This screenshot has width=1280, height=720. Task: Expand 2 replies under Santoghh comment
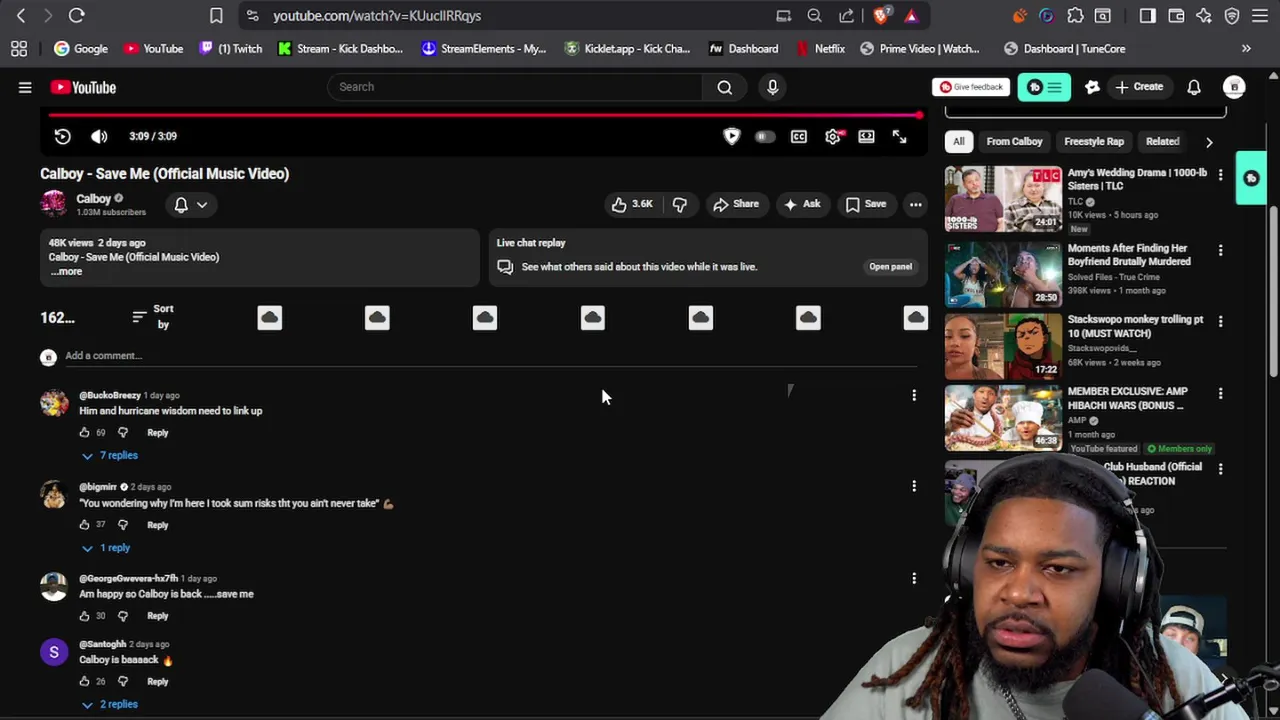pyautogui.click(x=110, y=704)
